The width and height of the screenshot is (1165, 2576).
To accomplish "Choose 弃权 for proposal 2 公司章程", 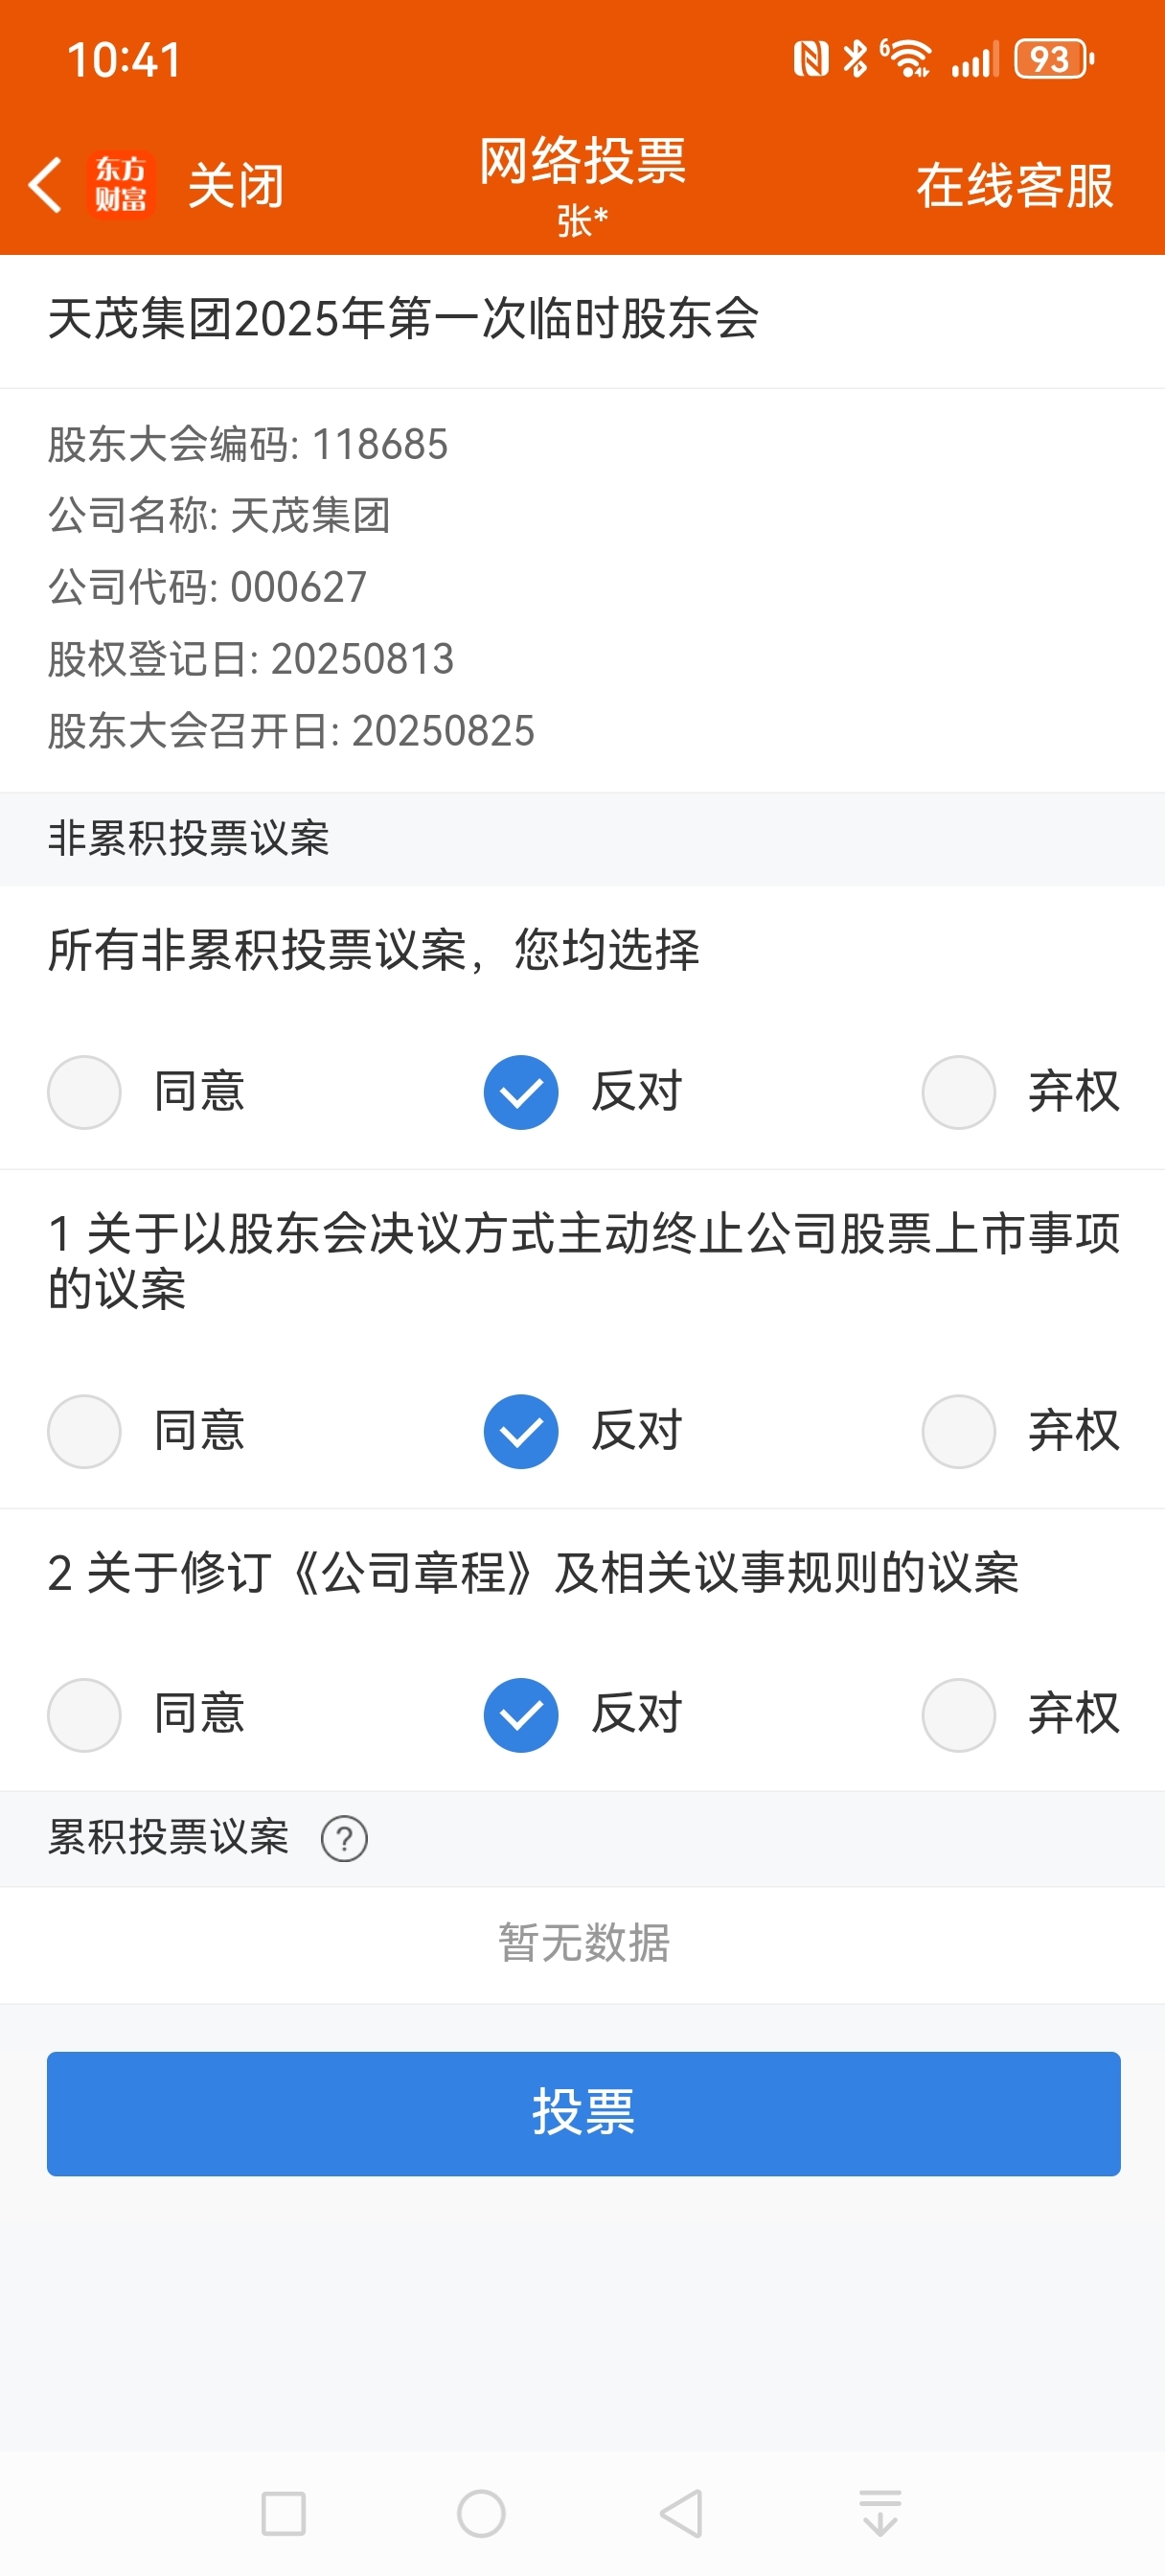I will (x=1021, y=1714).
